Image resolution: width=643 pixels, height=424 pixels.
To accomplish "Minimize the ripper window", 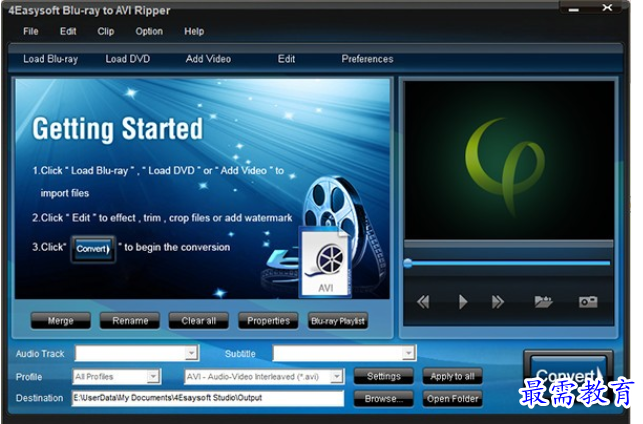I will (574, 9).
